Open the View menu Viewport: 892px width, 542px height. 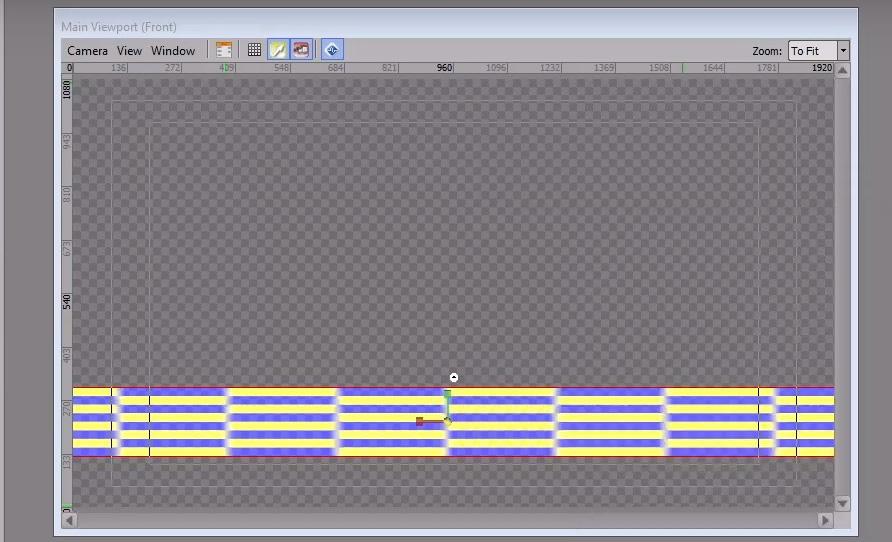pyautogui.click(x=129, y=51)
